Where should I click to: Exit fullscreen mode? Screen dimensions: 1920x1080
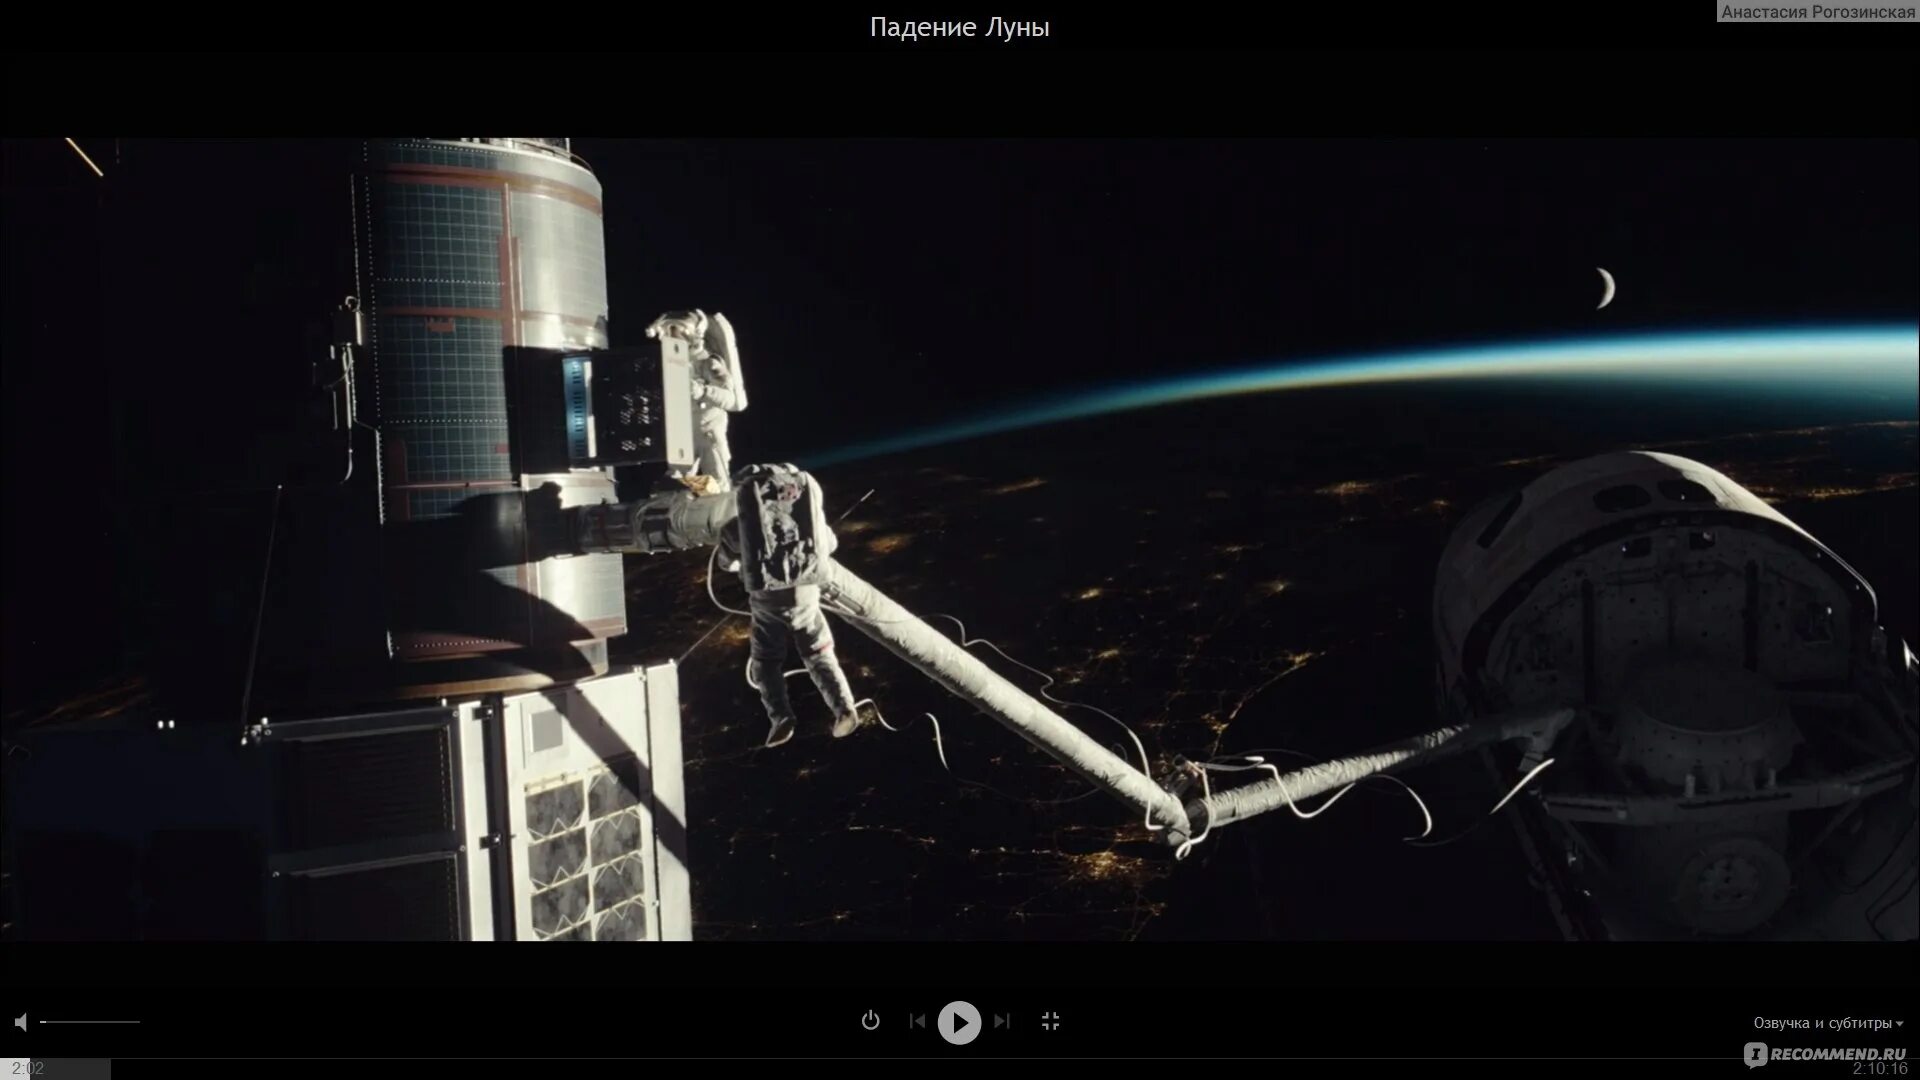point(1050,1021)
